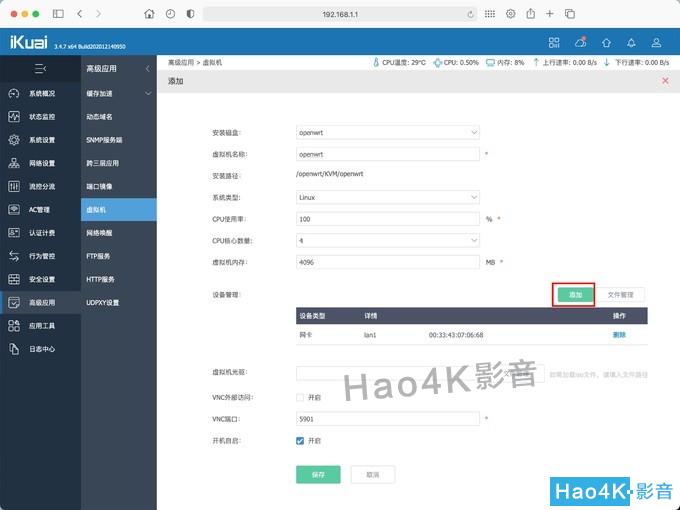Click 删除 link for lan1 row
Screen dimensions: 680x510
click(x=619, y=335)
